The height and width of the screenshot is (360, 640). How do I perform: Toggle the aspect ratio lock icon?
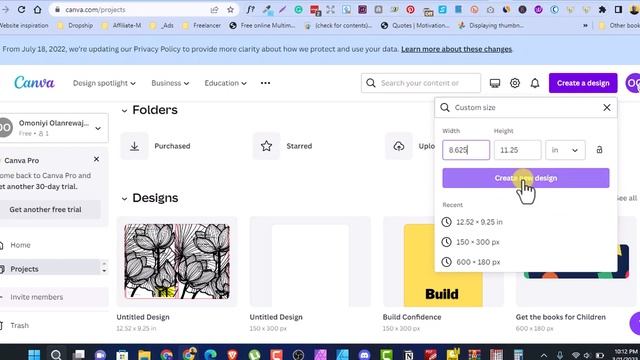599,150
